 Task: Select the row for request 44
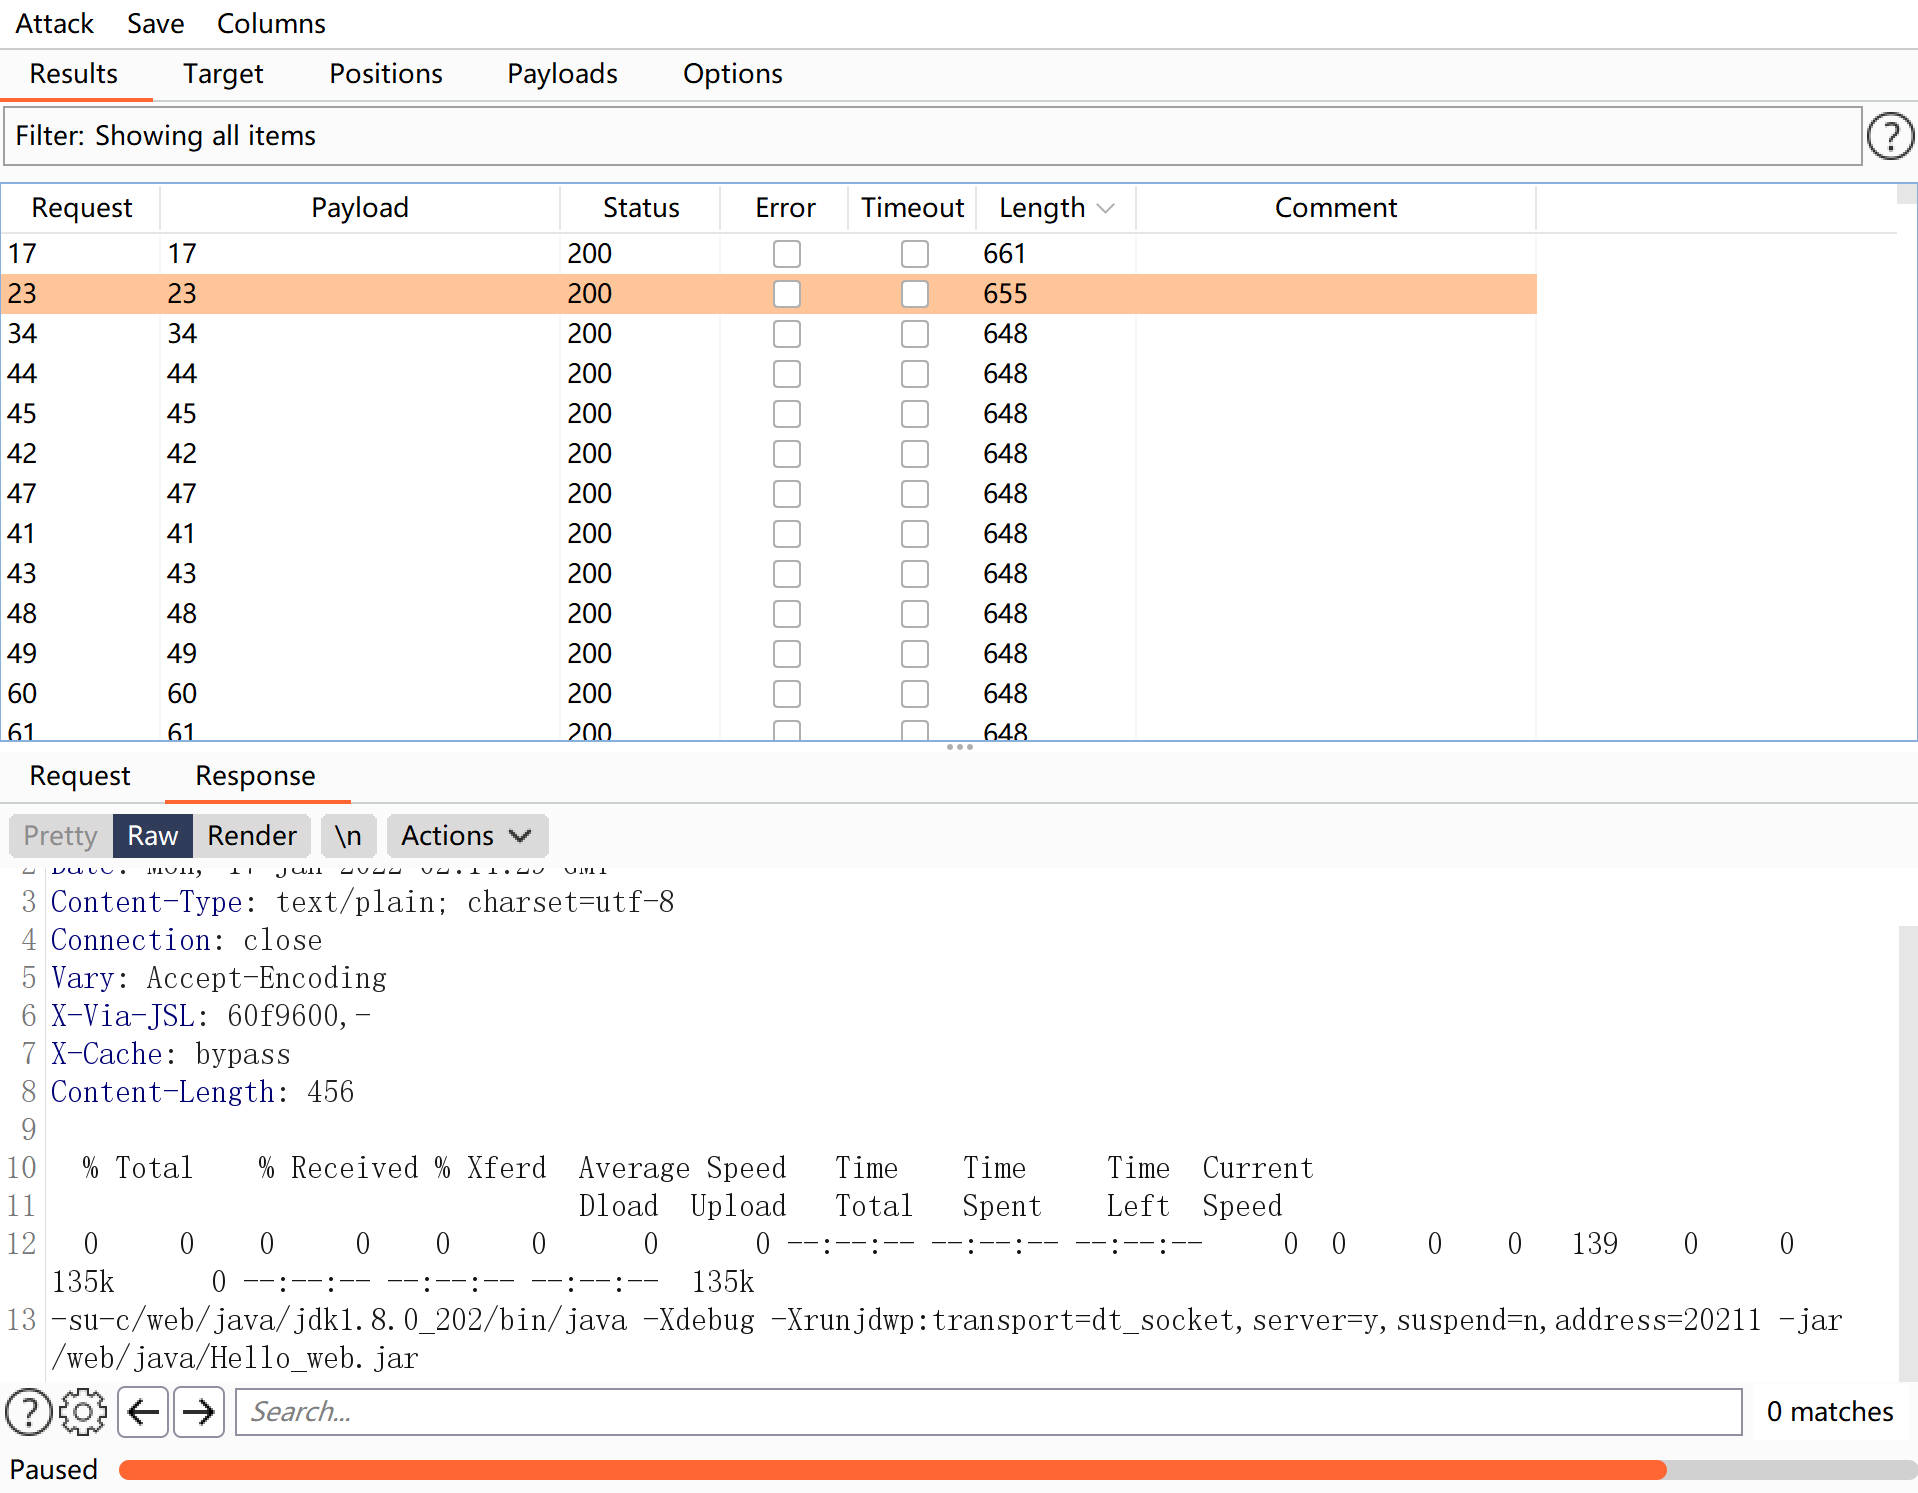[x=768, y=374]
